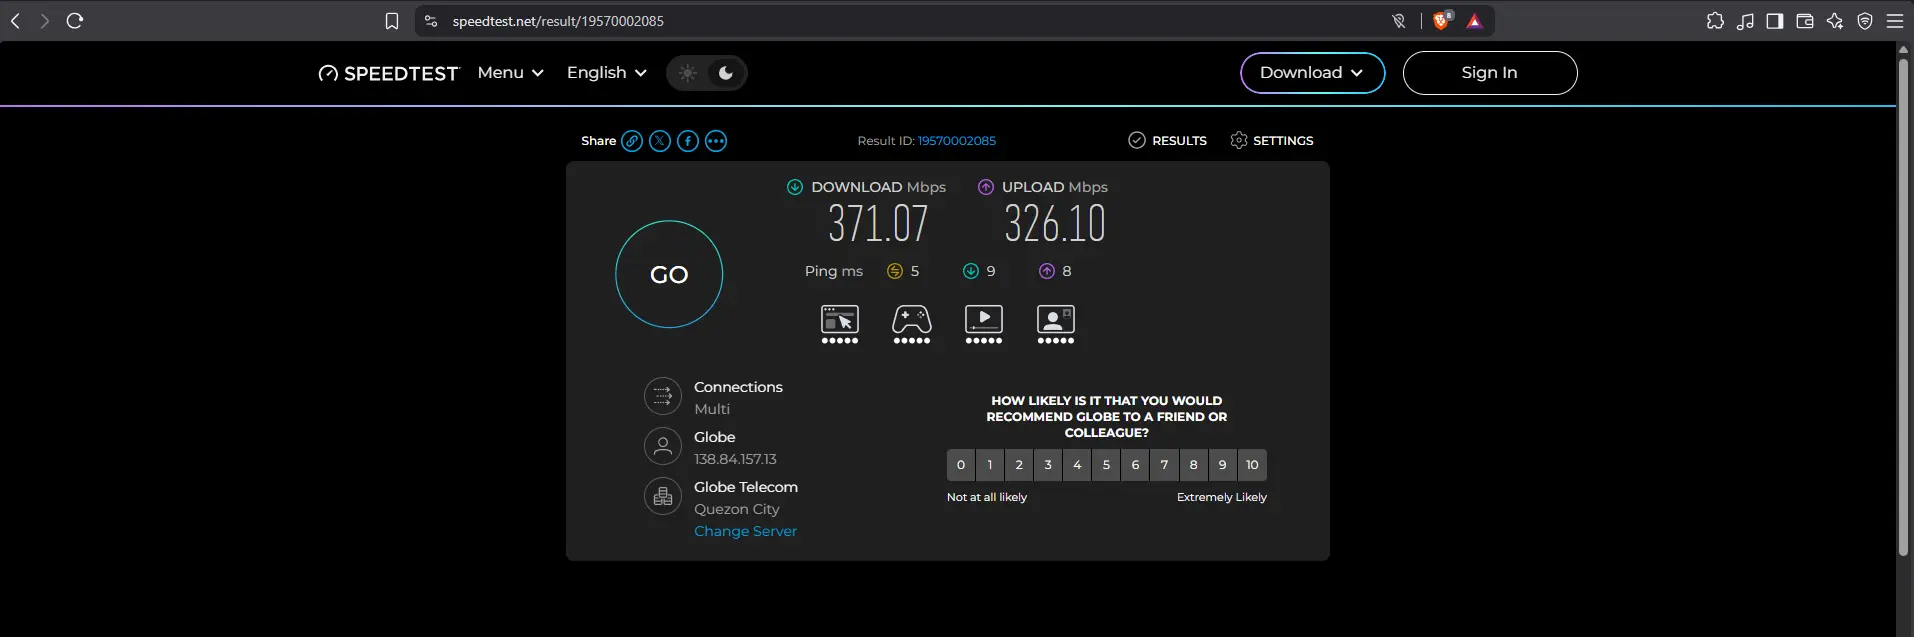Rate recommendation 9
Viewport: 1914px width, 637px height.
pyautogui.click(x=1222, y=465)
